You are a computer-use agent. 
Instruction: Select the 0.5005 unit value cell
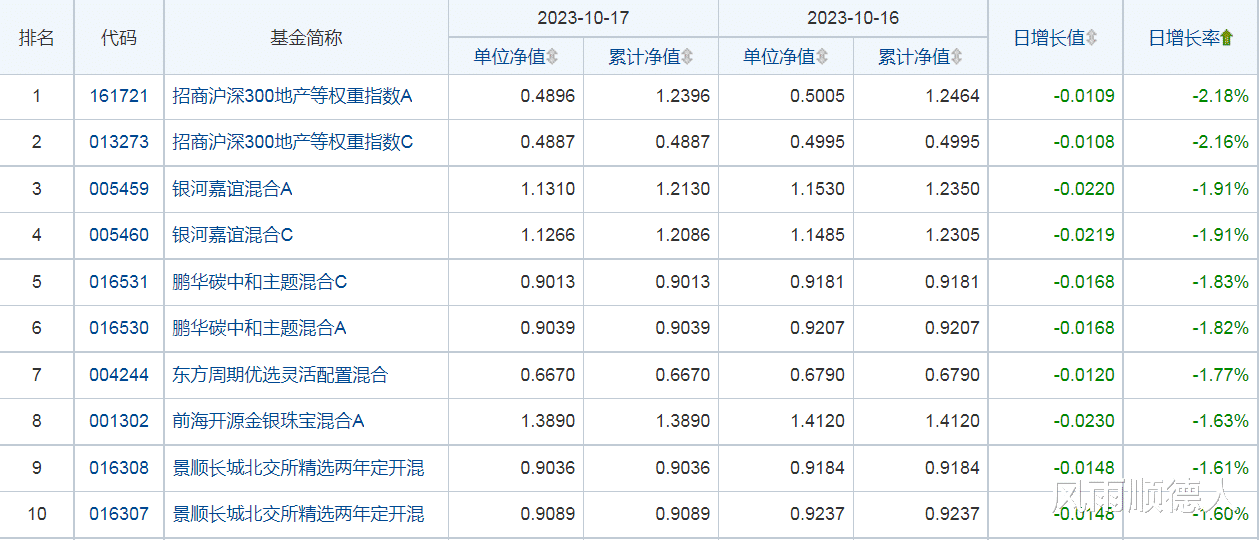tap(786, 97)
